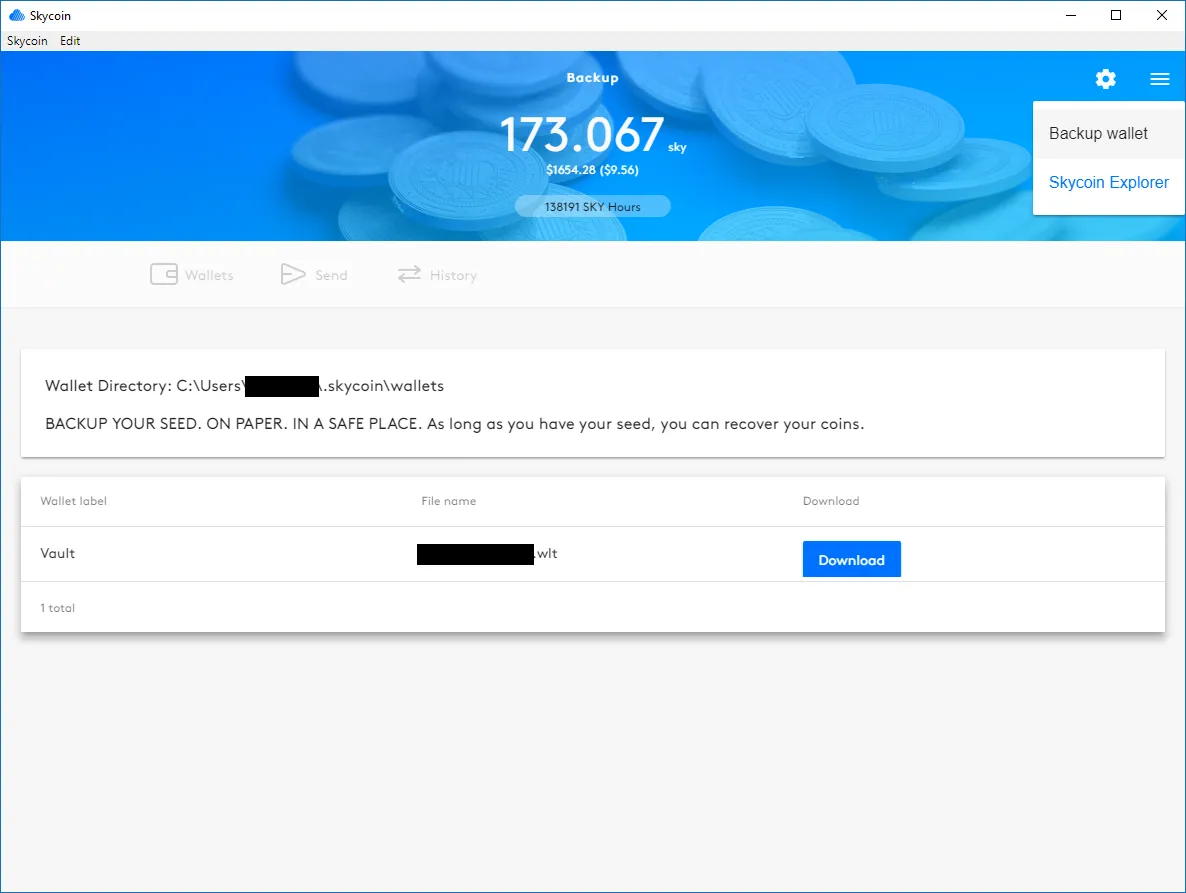Click the .wlt file name cell
1186x893 pixels.
click(x=487, y=553)
